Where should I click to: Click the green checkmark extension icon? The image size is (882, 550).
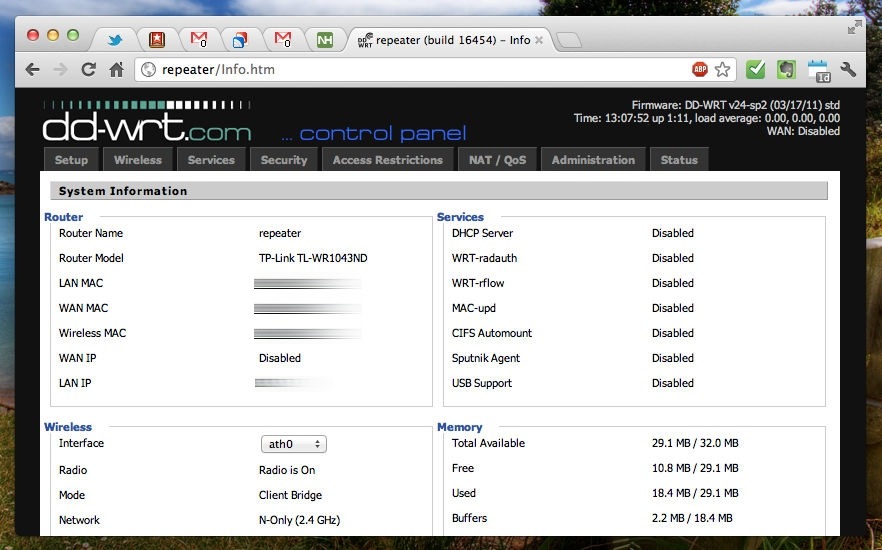coord(755,70)
